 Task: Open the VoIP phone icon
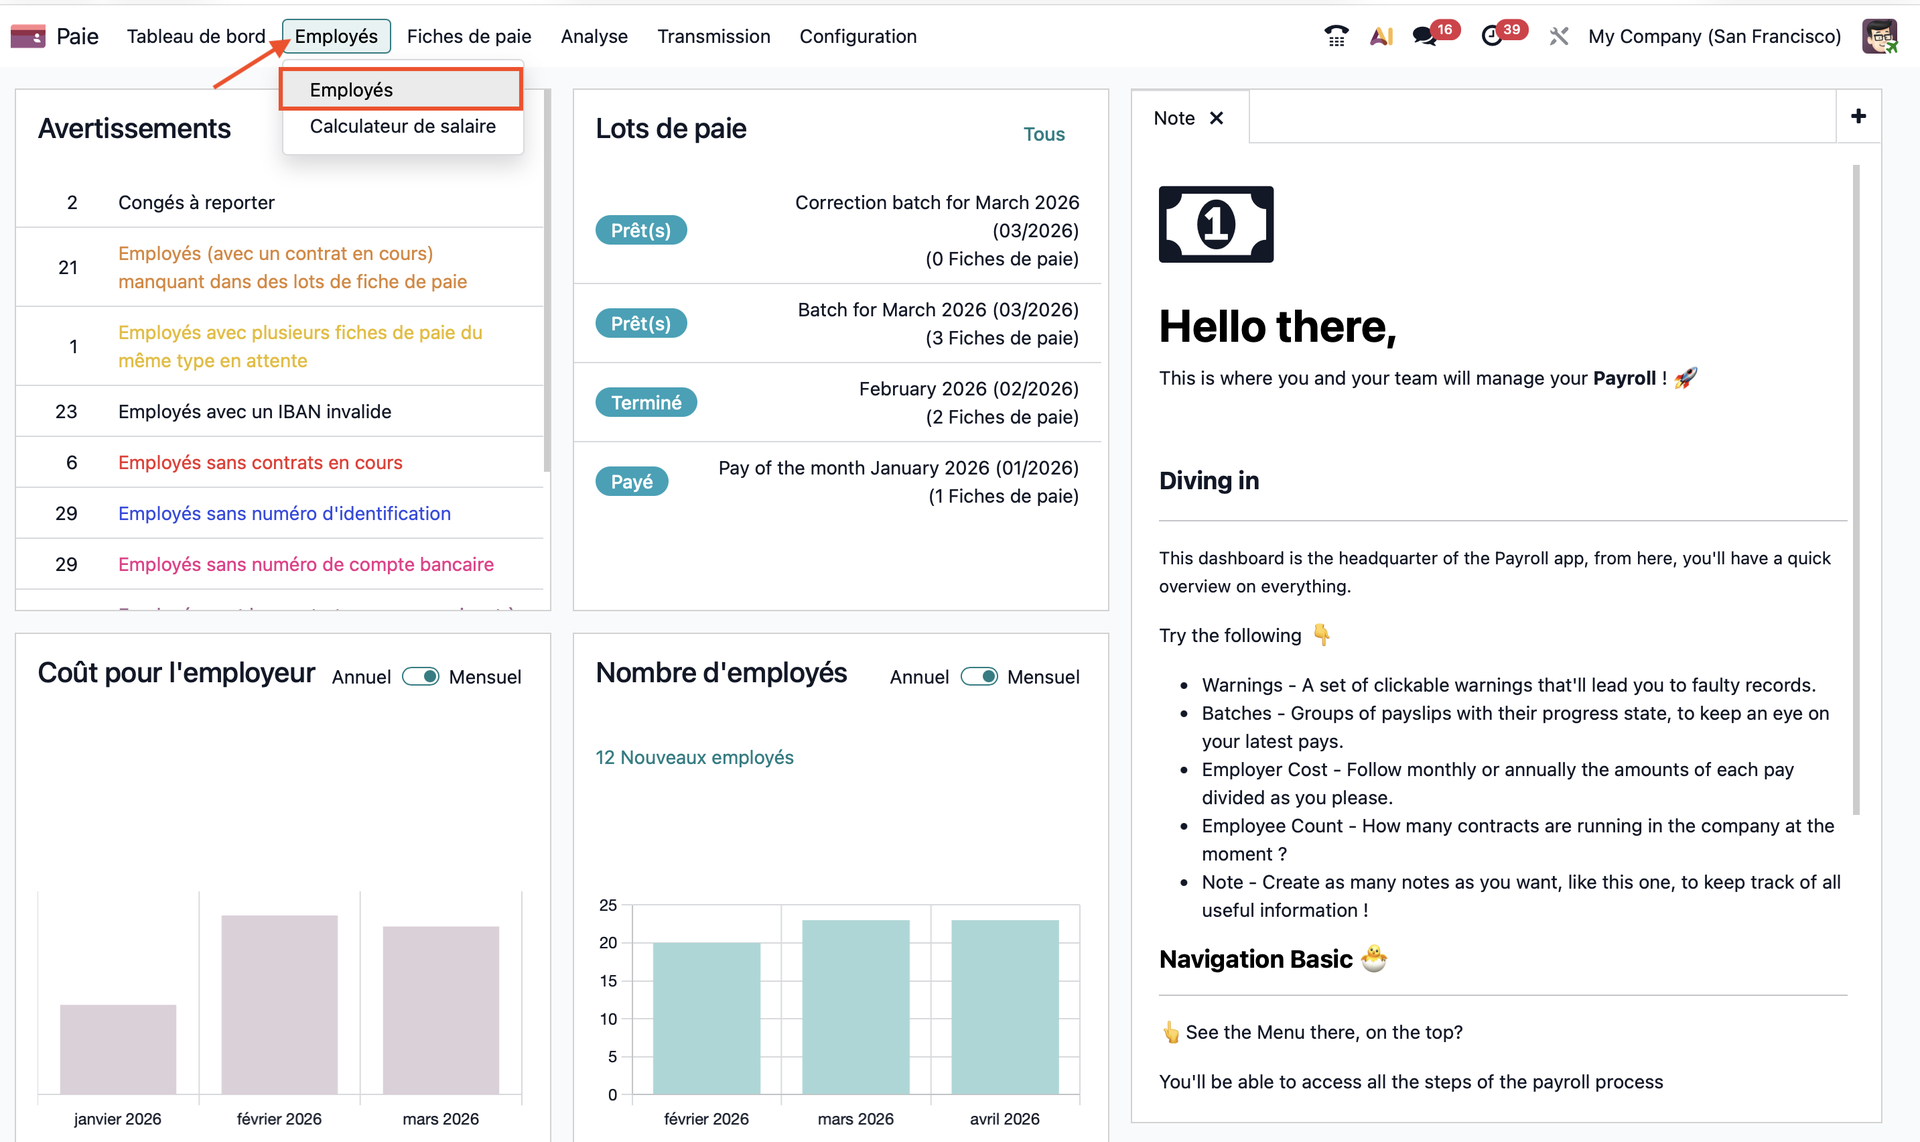[x=1335, y=37]
